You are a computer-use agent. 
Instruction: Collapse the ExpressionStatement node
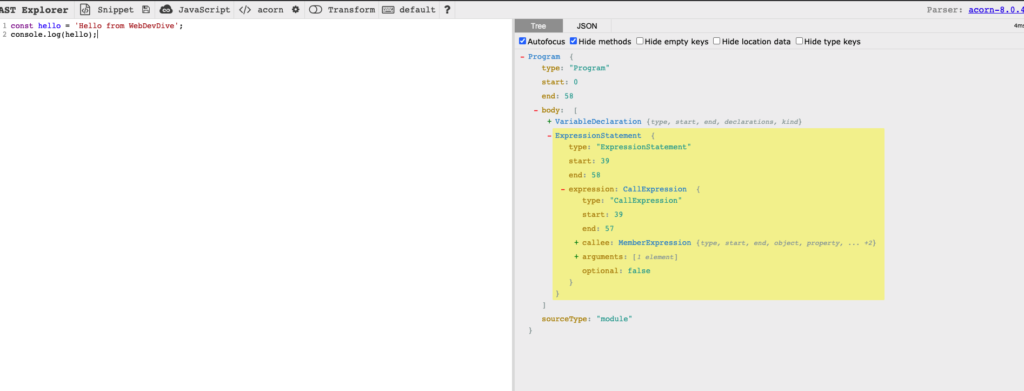point(549,136)
